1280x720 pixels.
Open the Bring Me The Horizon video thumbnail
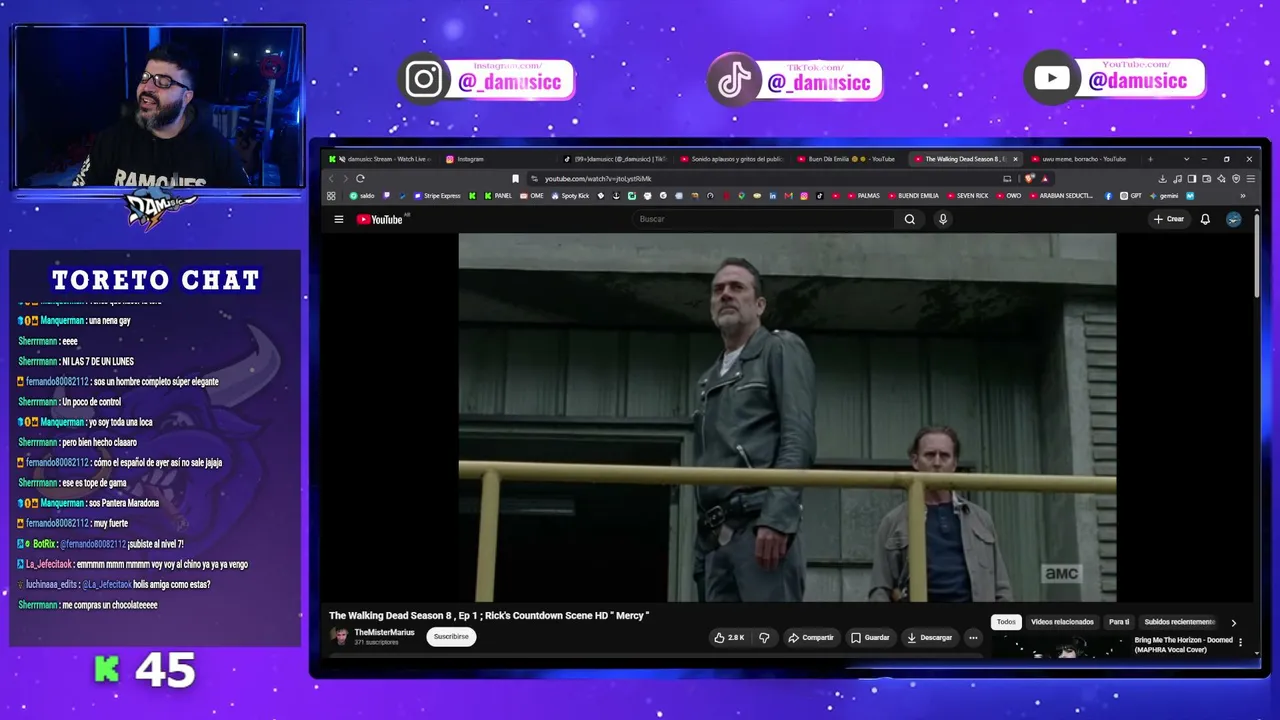[x=1060, y=647]
